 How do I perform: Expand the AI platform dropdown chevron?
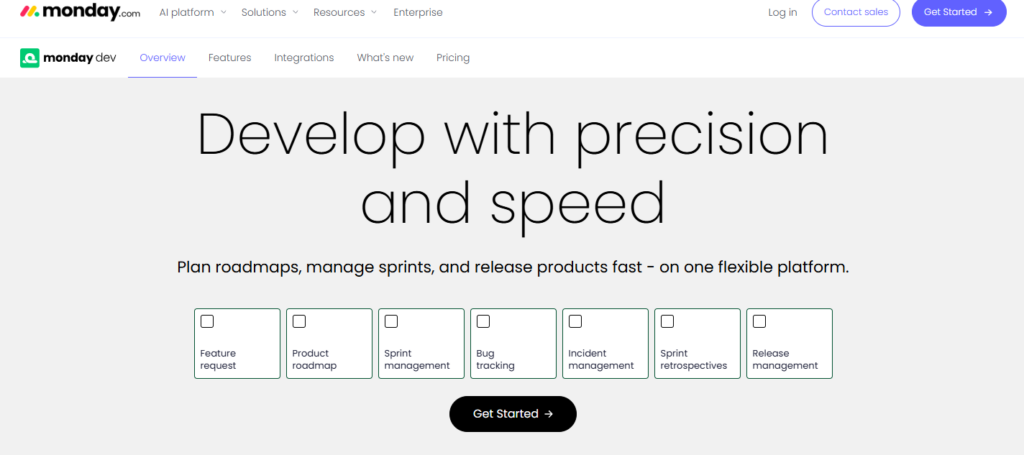click(x=223, y=12)
